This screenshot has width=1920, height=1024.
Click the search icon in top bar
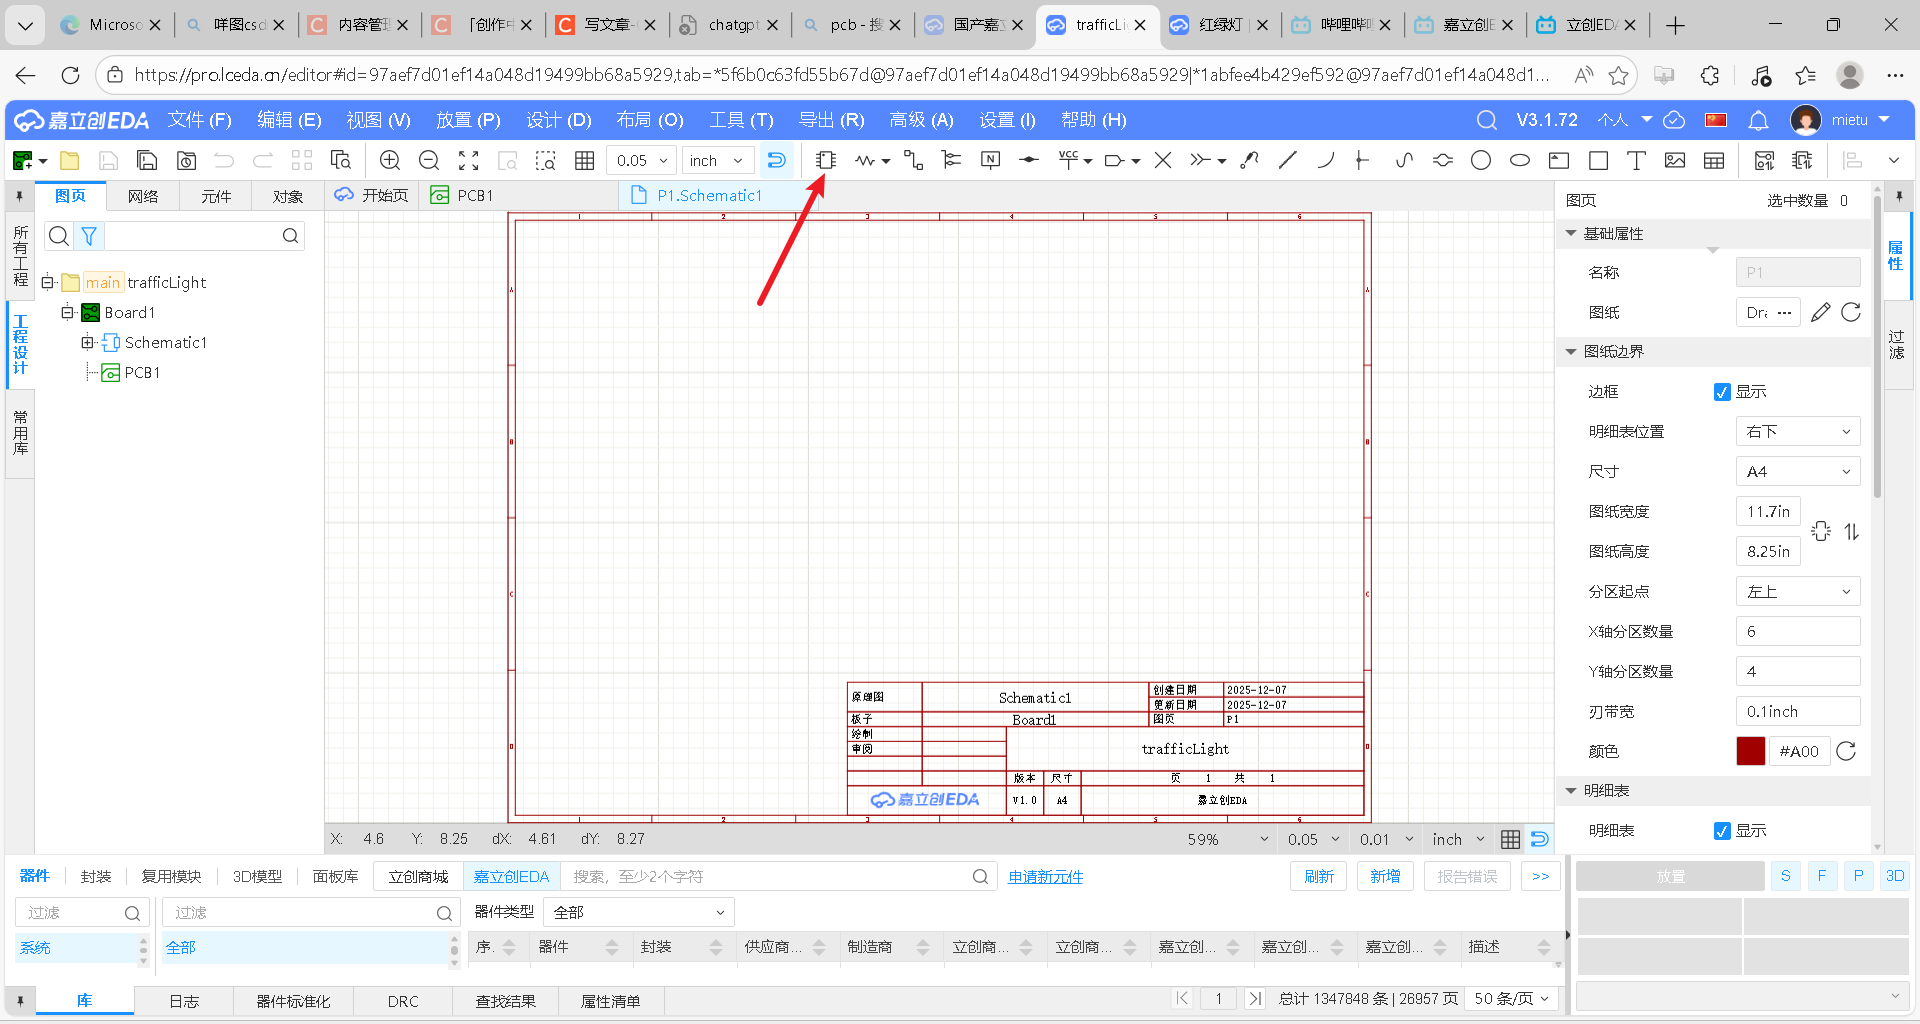click(x=1487, y=120)
